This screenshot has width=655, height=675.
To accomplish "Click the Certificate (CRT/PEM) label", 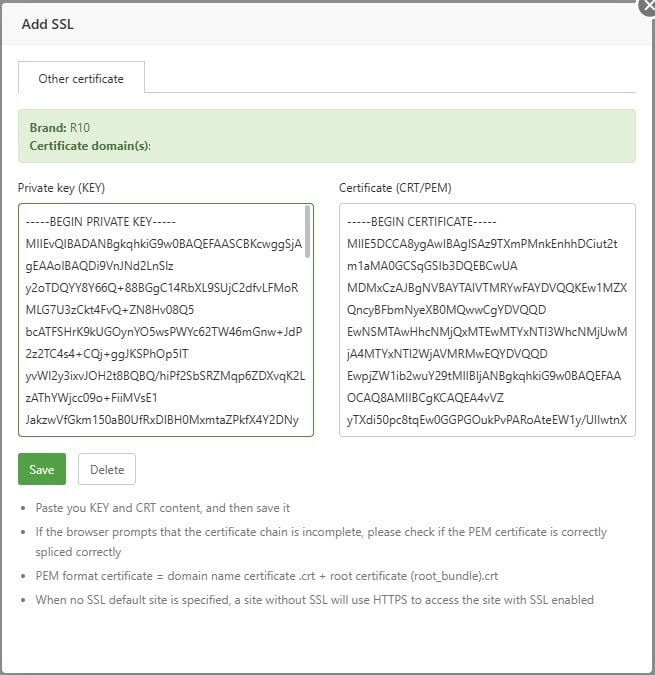I will point(394,187).
